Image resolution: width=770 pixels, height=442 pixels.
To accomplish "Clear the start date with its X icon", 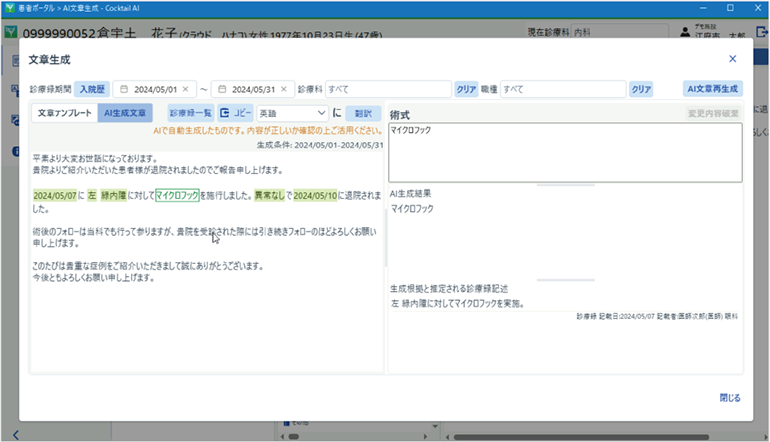I will pyautogui.click(x=185, y=89).
